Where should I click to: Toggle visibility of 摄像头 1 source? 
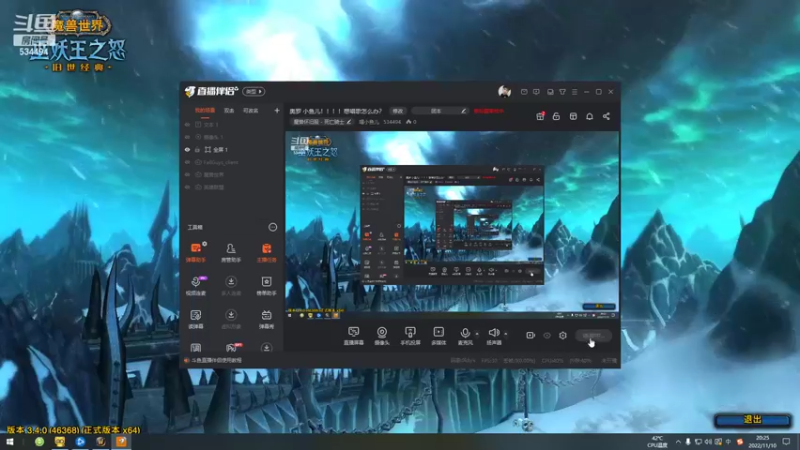pos(187,137)
